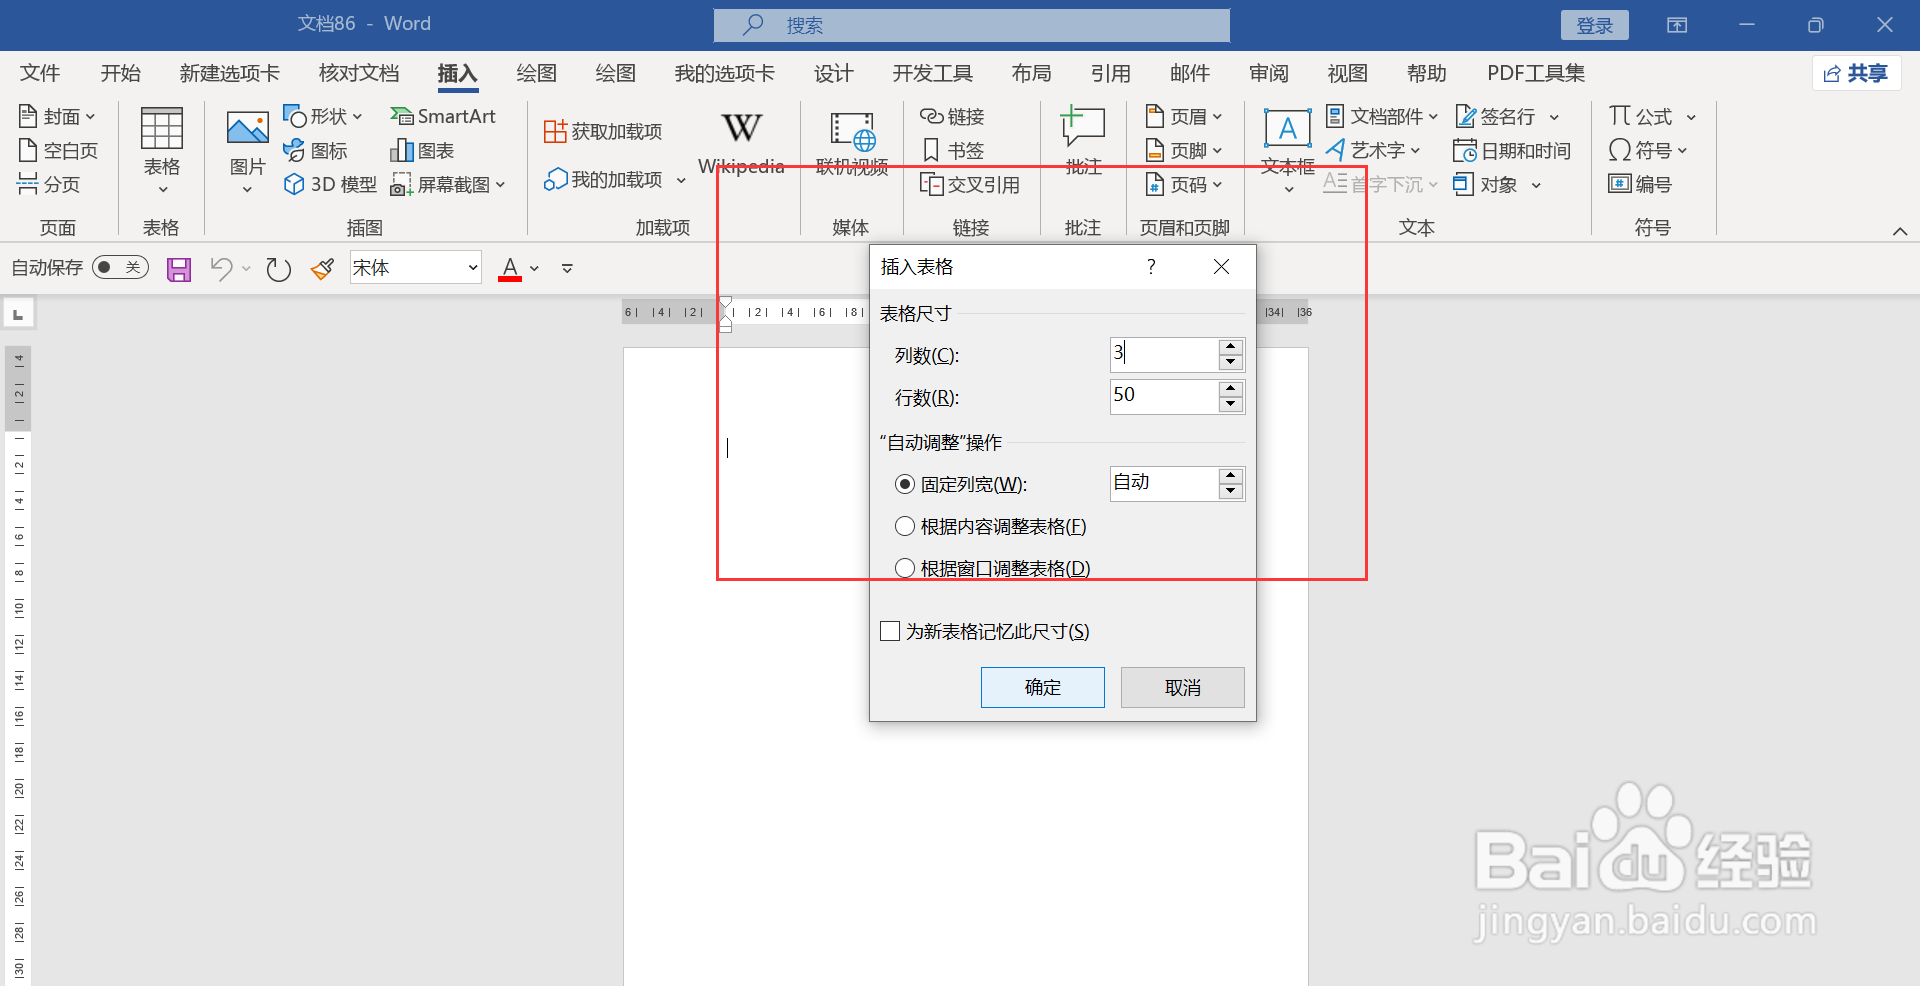The height and width of the screenshot is (986, 1920).
Task: Open the File (文件) tab
Action: pos(40,74)
